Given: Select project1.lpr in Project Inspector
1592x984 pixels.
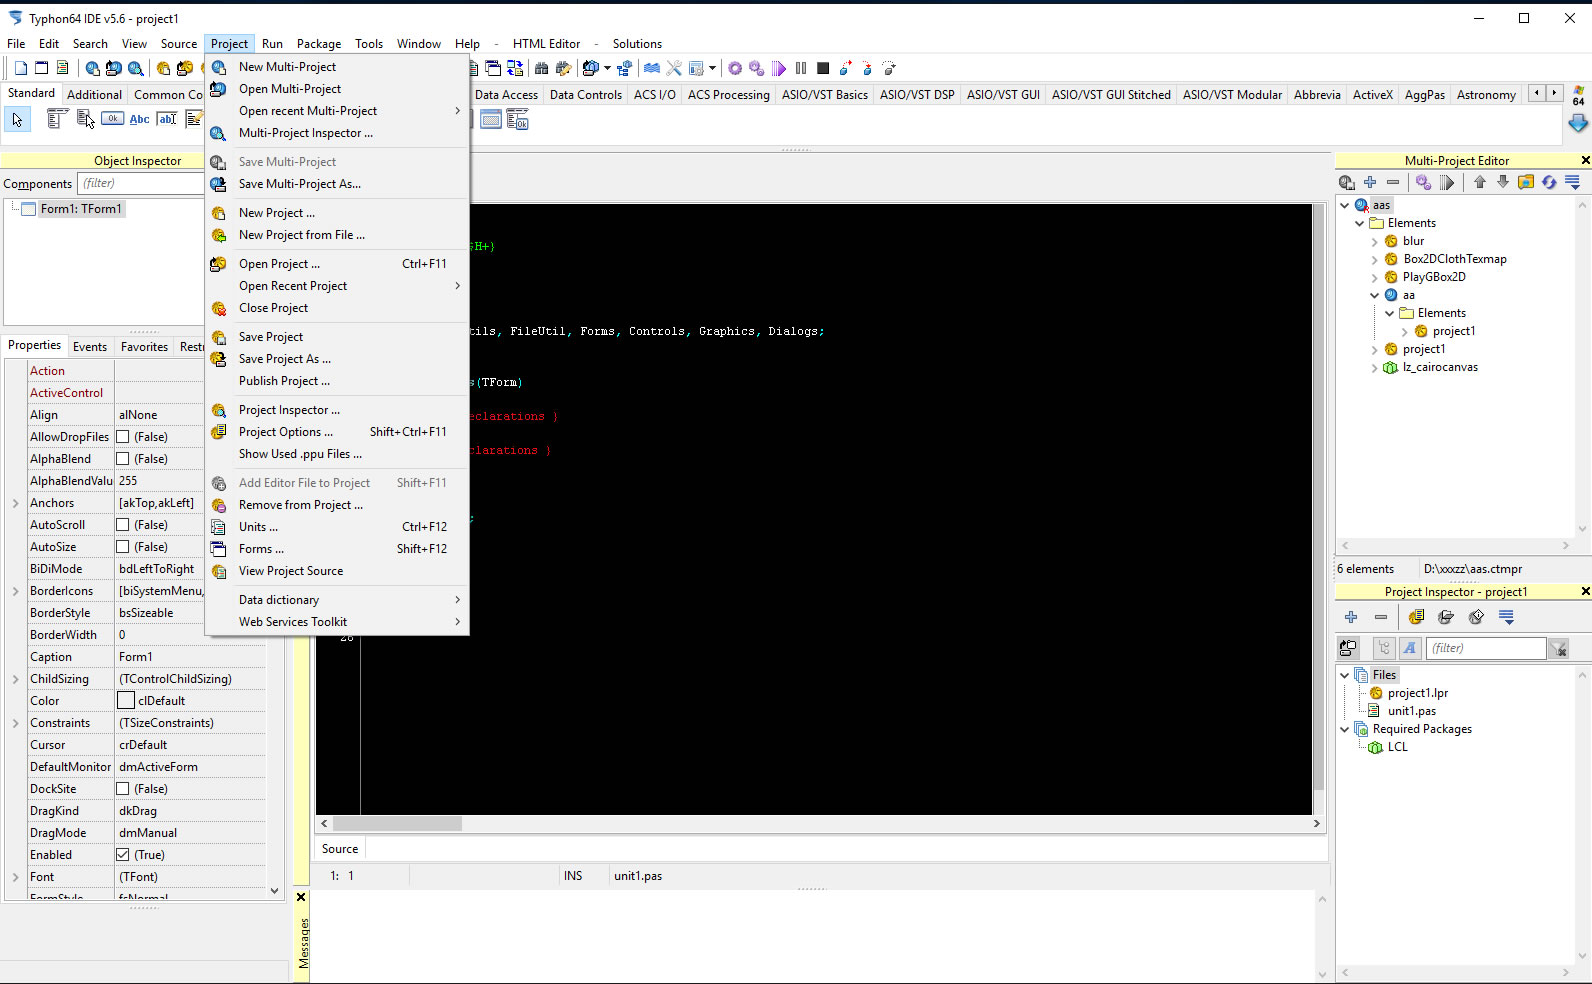Looking at the screenshot, I should [x=1418, y=693].
